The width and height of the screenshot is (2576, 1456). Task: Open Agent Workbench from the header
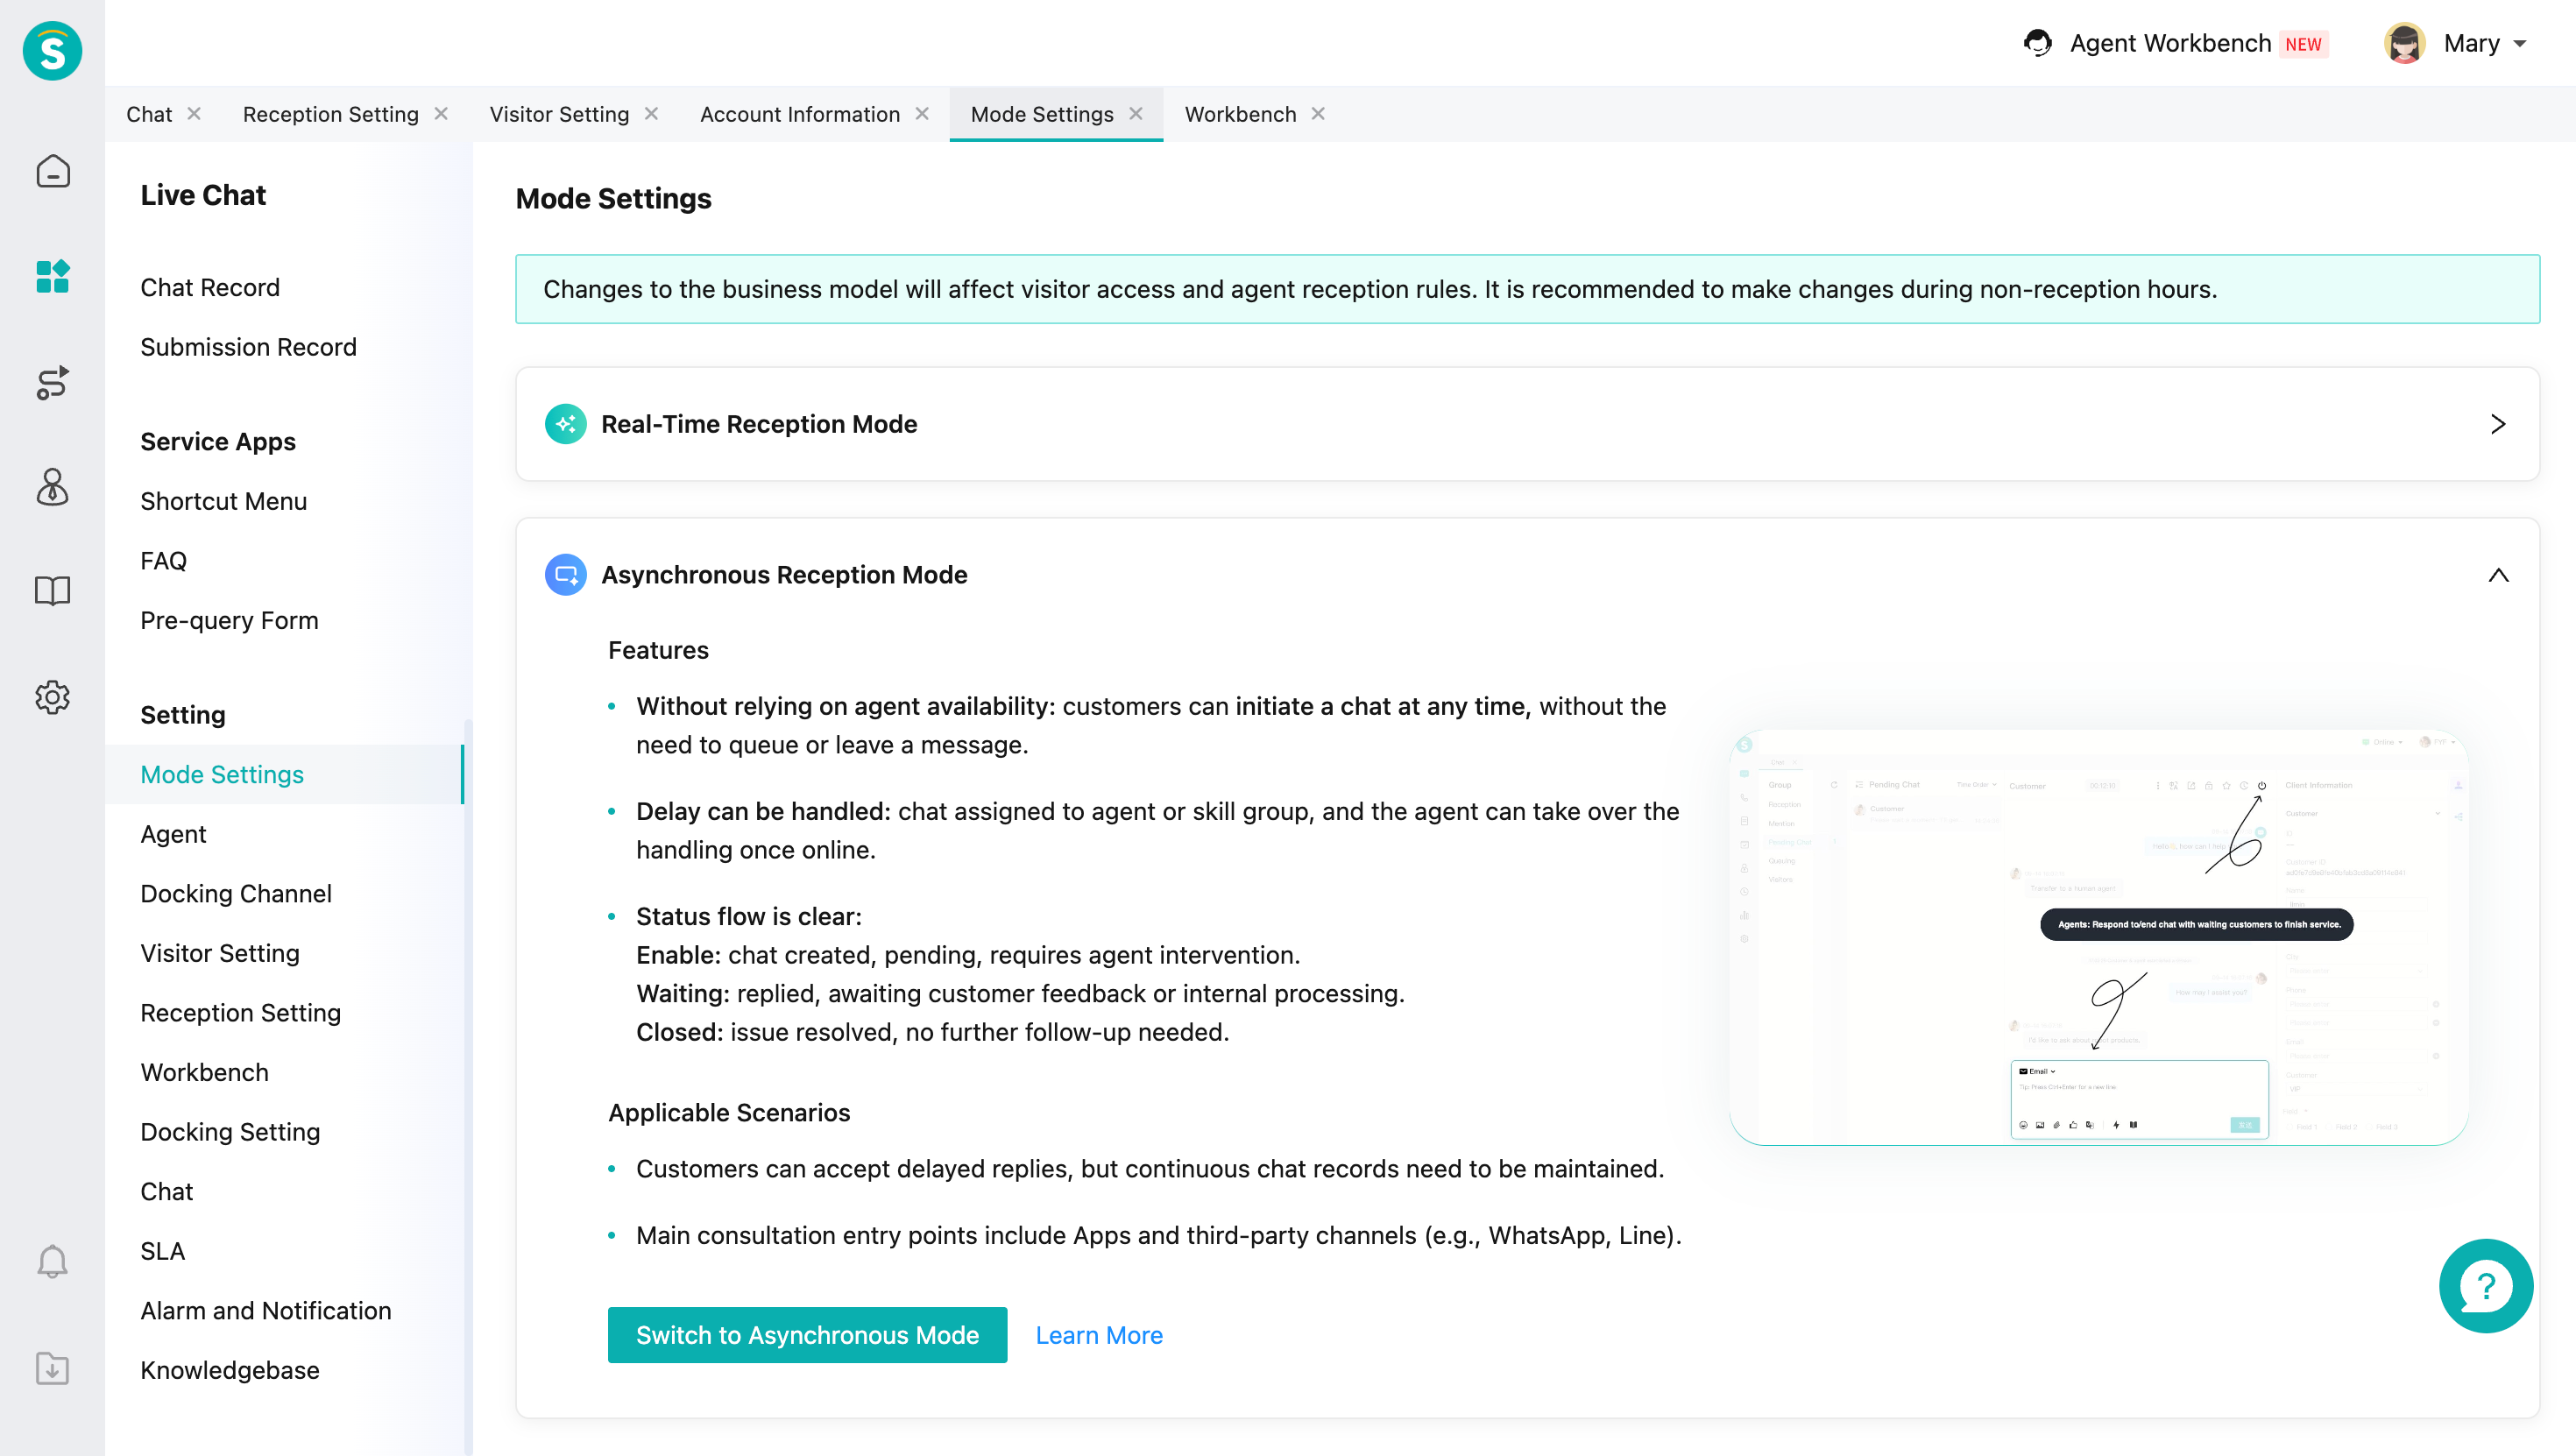(2169, 43)
